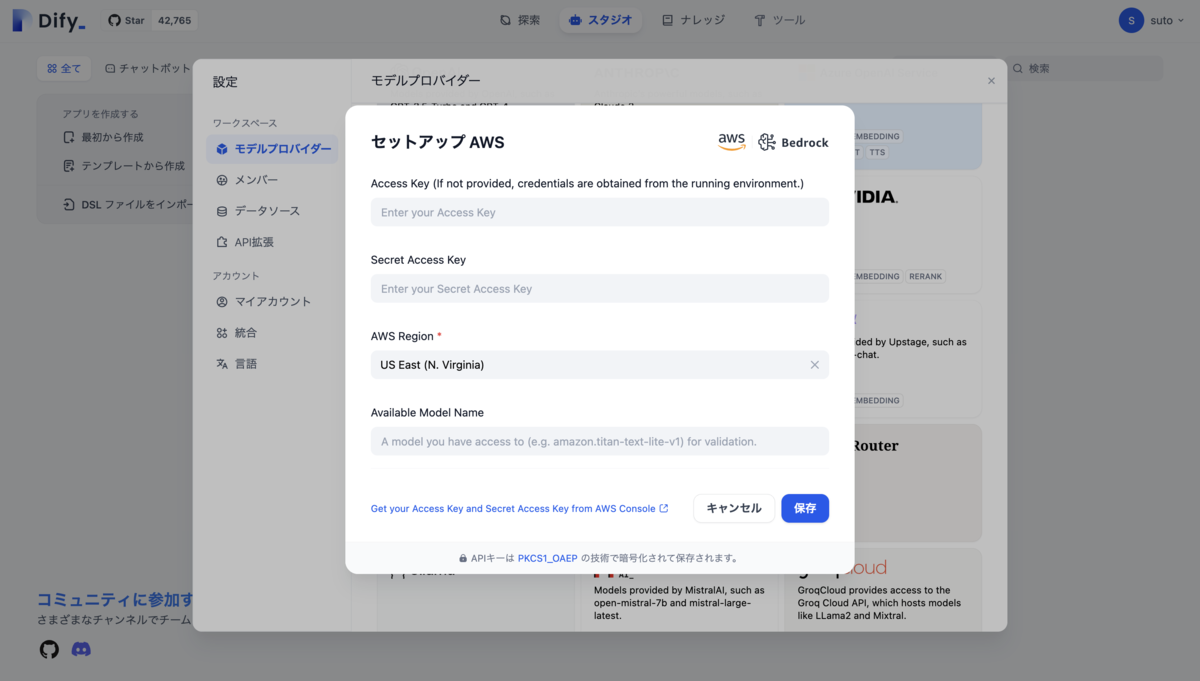Viewport: 1200px width, 681px height.
Task: Open the Discord community icon
Action: point(81,650)
